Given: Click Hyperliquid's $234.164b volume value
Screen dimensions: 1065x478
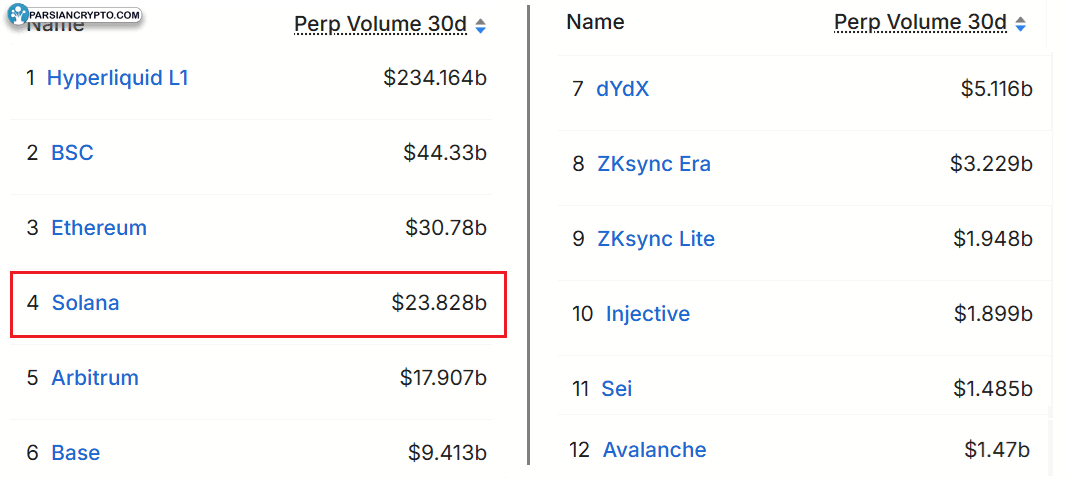Looking at the screenshot, I should [x=435, y=78].
